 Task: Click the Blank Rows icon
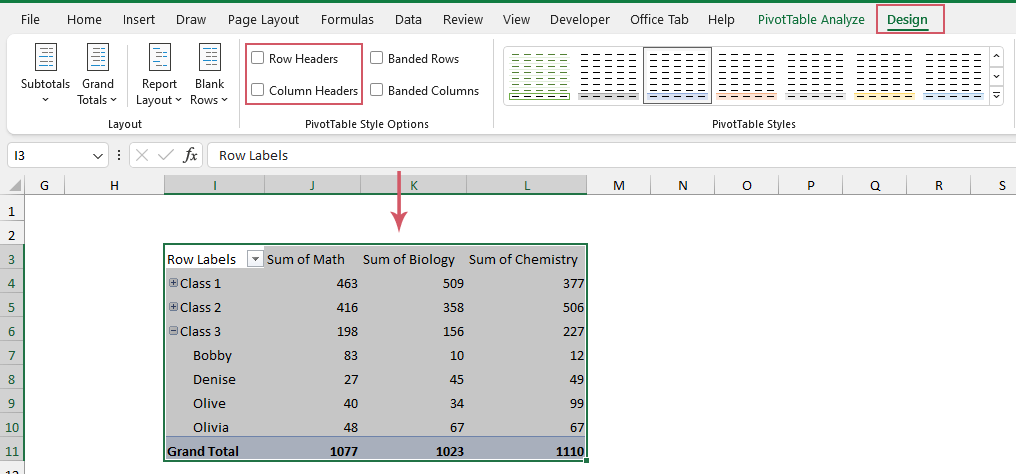[x=210, y=57]
